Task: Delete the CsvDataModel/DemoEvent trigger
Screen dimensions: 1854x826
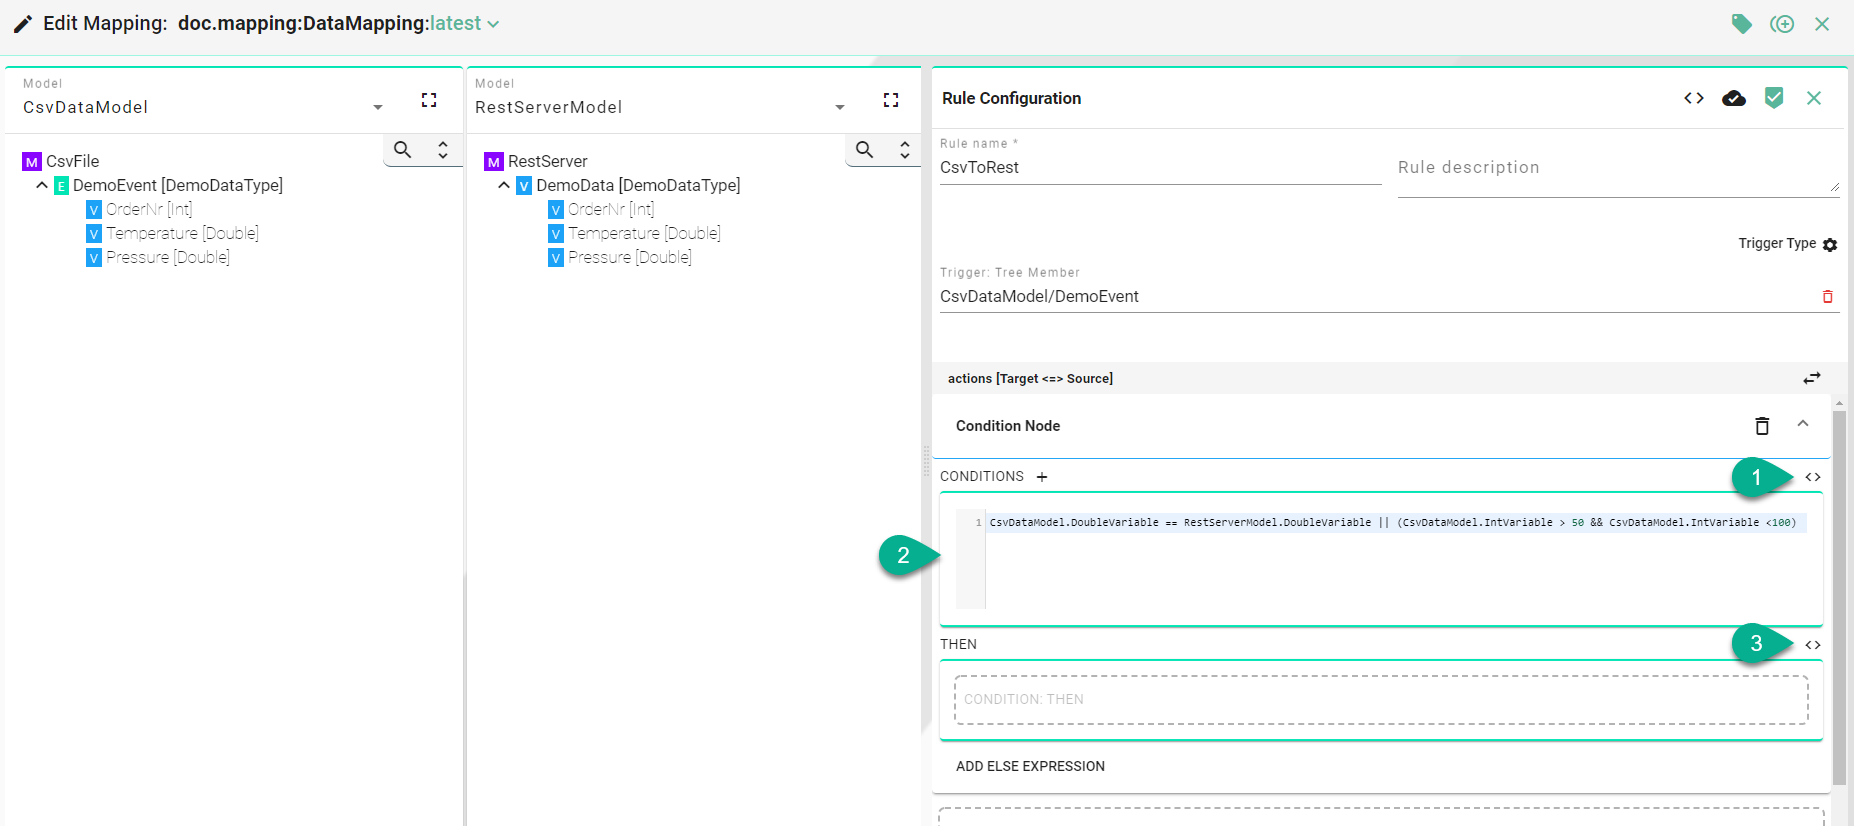Action: tap(1827, 297)
